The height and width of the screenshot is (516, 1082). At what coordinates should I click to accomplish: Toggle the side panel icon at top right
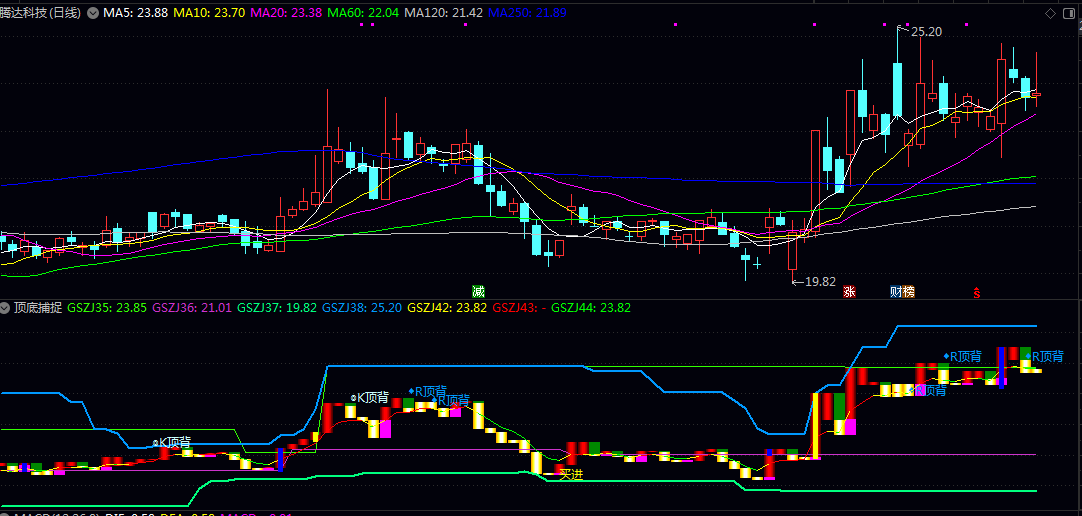pos(1069,13)
